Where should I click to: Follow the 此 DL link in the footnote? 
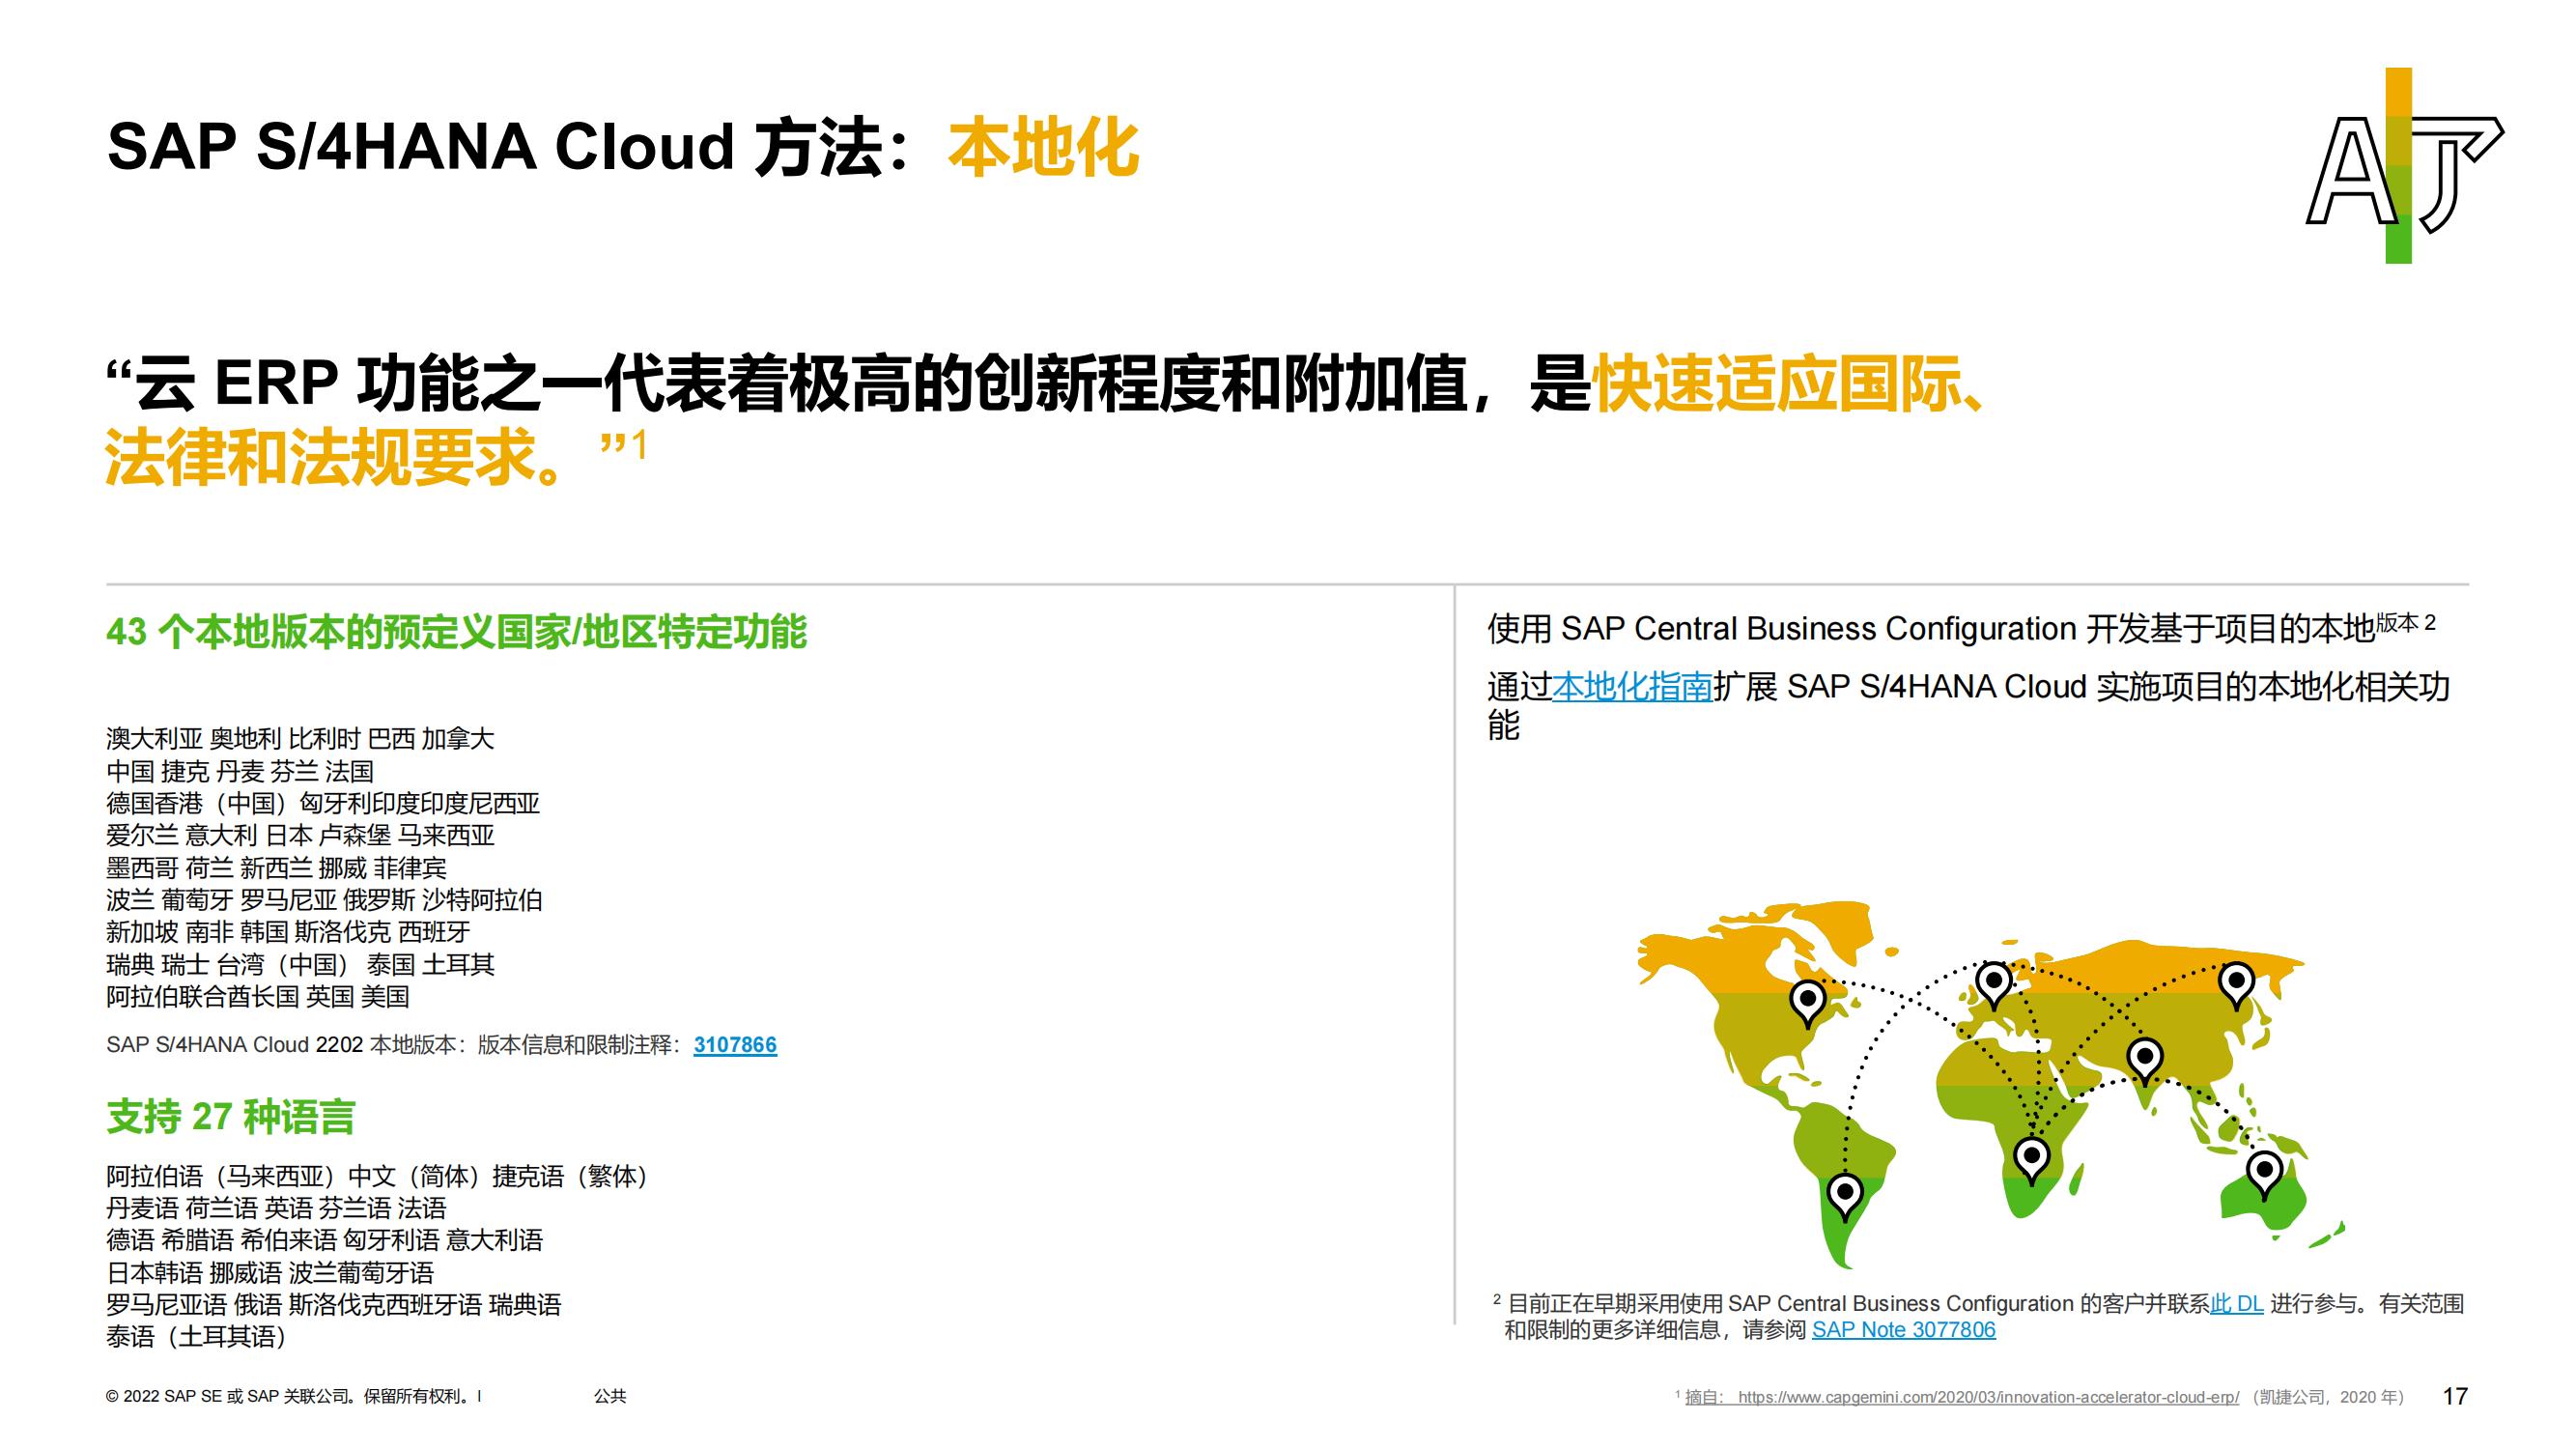(x=2236, y=1304)
